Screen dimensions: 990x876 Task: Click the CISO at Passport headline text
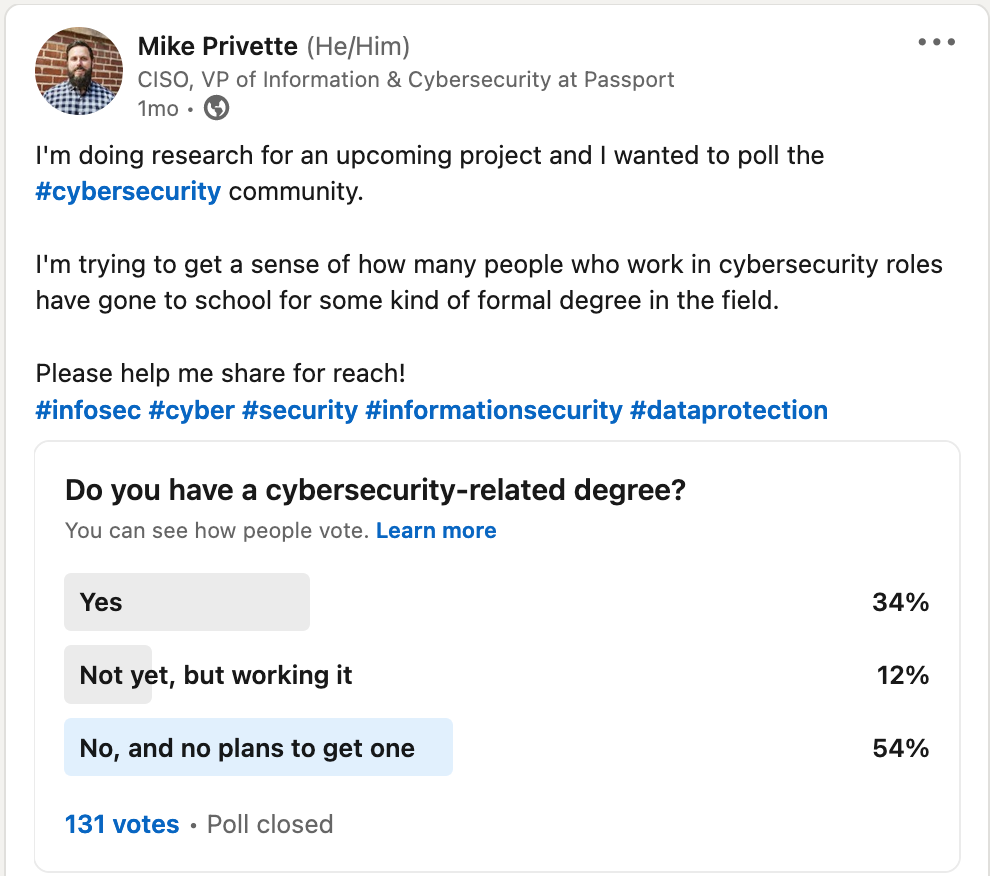(x=405, y=79)
